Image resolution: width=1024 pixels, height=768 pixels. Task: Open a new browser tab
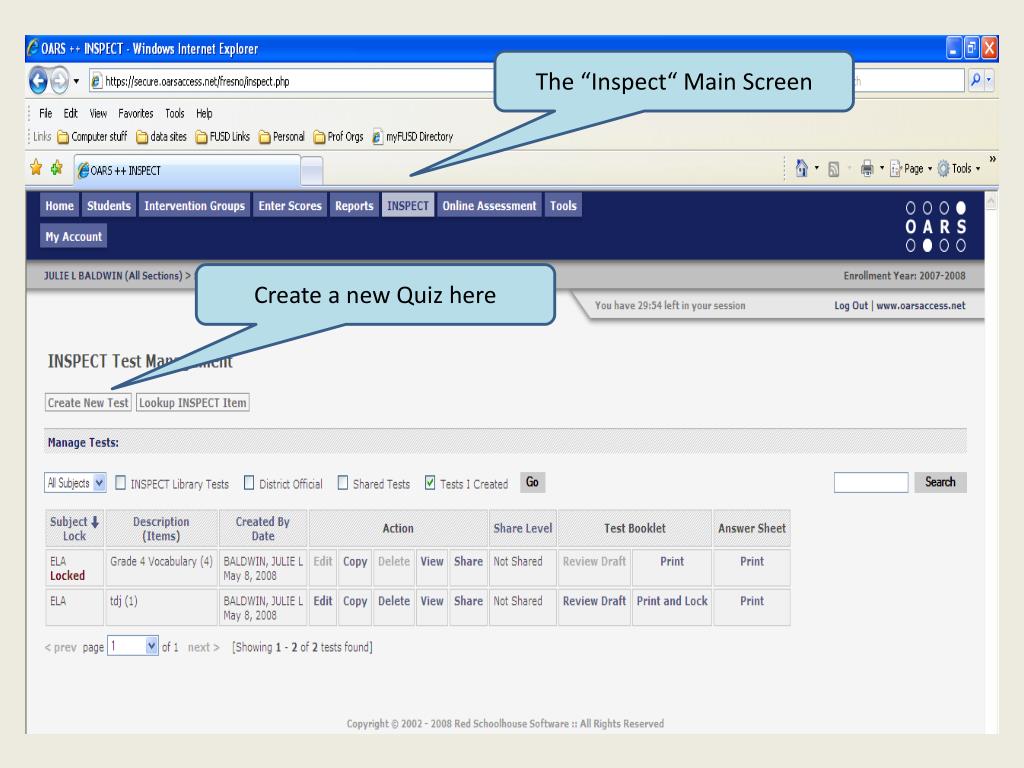(312, 171)
